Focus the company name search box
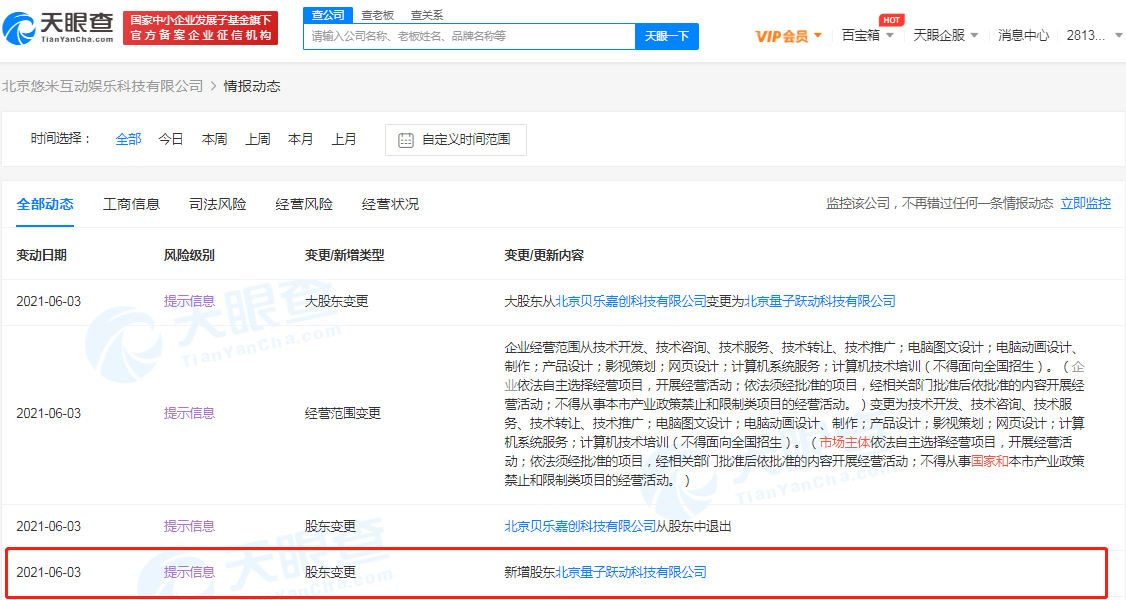The image size is (1126, 600). [470, 36]
